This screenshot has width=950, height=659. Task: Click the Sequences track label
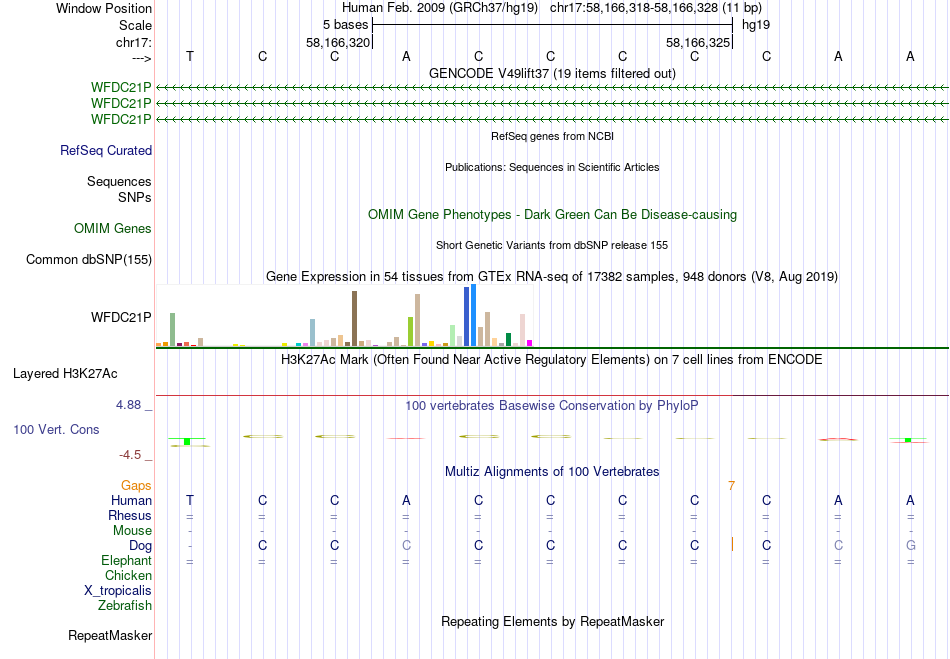(x=119, y=181)
